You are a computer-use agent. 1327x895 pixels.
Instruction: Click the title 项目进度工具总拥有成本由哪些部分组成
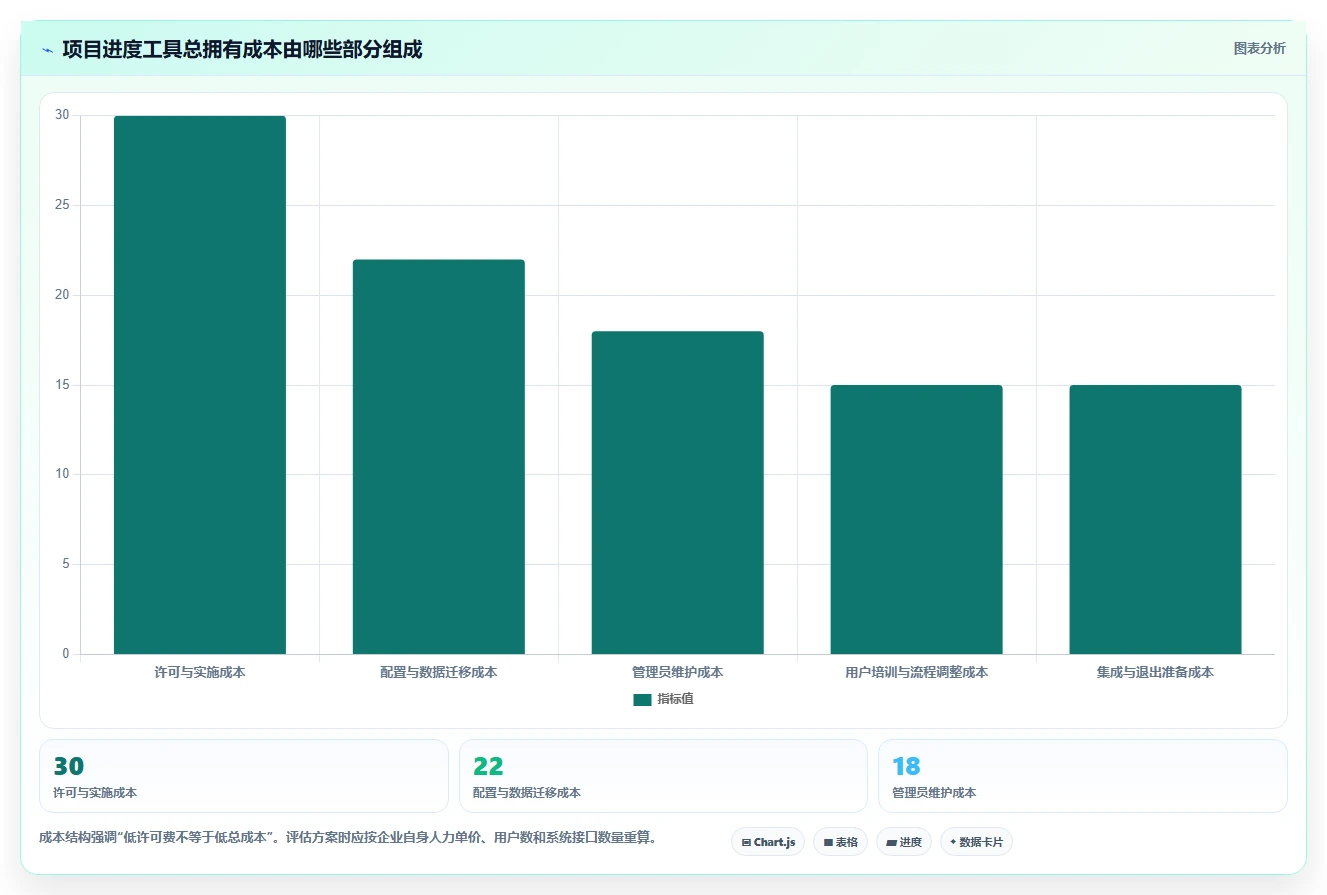tap(242, 49)
